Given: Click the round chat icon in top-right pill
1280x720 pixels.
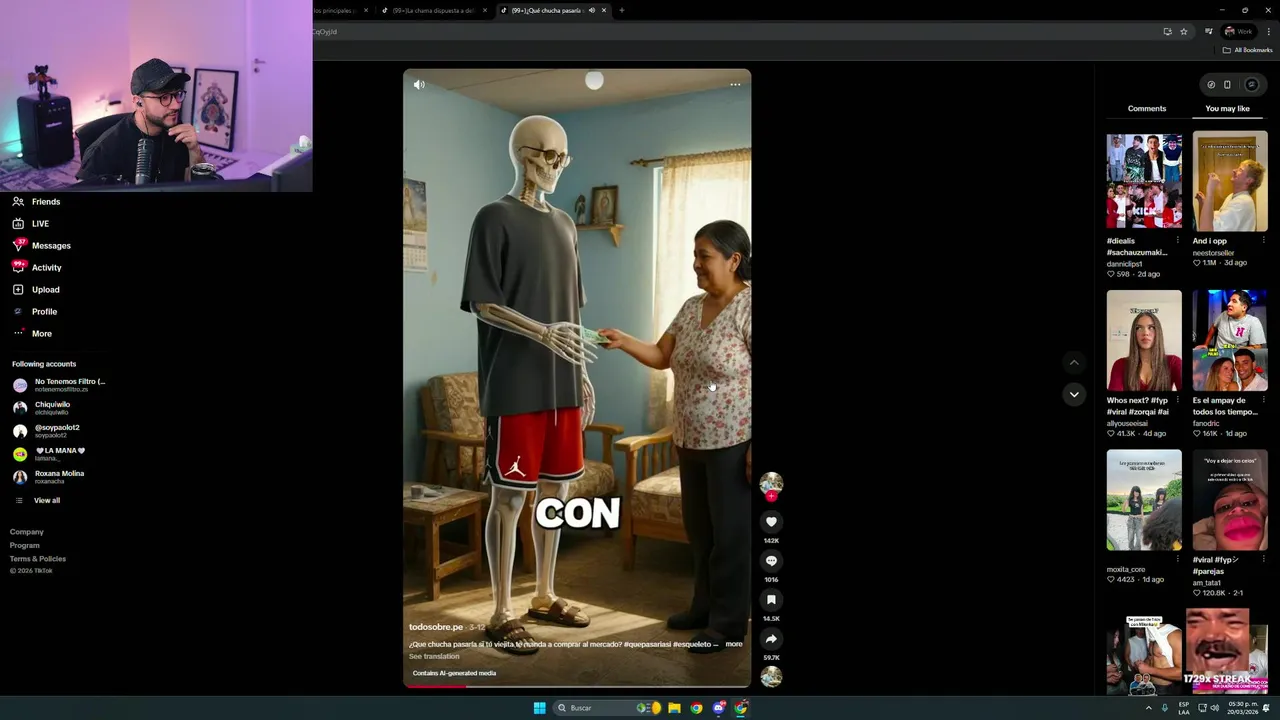Looking at the screenshot, I should coord(1251,85).
